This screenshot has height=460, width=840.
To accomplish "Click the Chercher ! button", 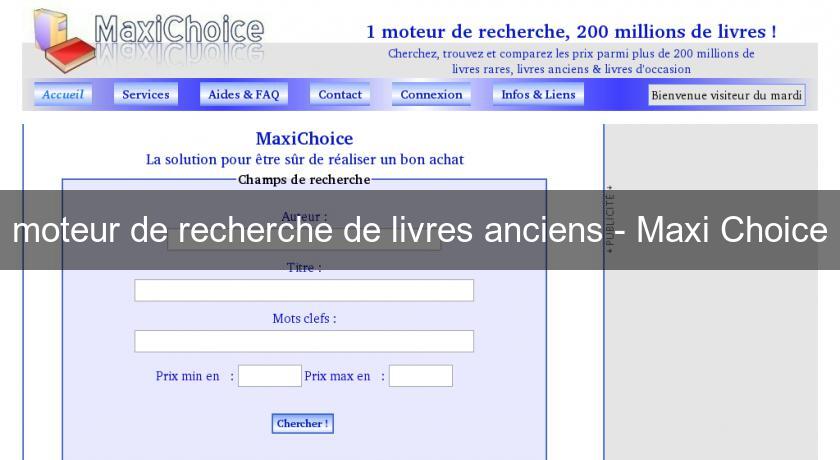I will click(x=303, y=424).
